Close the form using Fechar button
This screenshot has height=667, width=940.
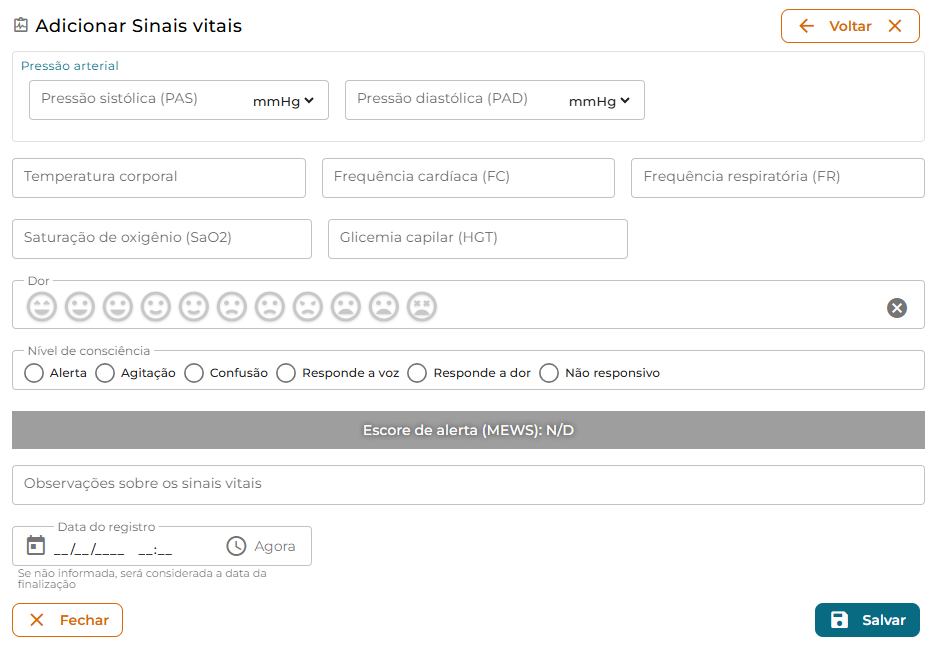pyautogui.click(x=68, y=620)
